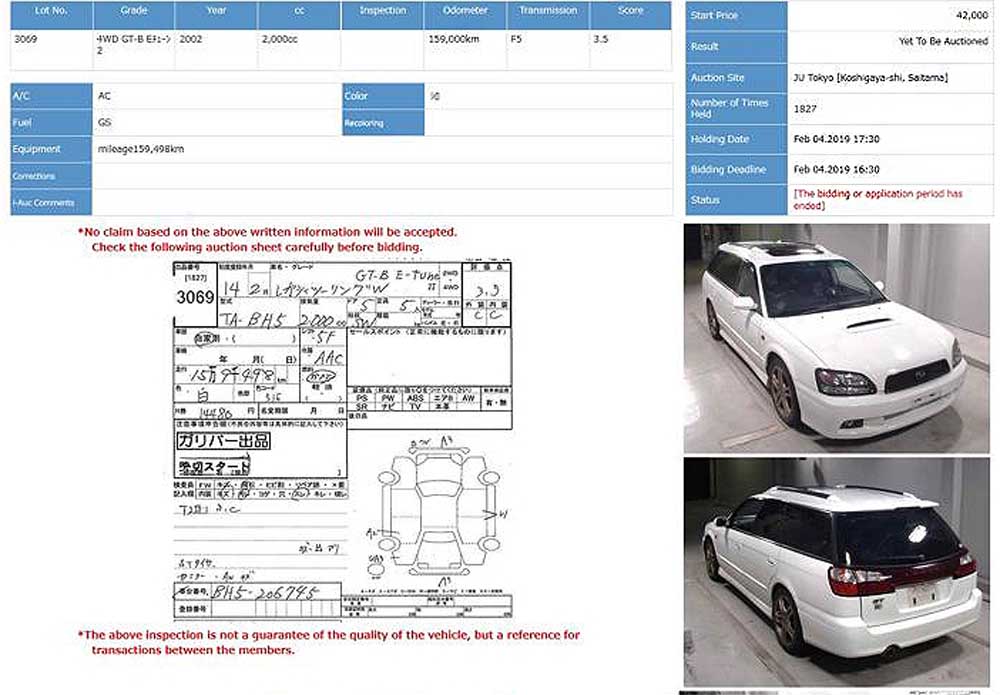Click the Corrections row label
The image size is (1000, 695).
click(51, 176)
